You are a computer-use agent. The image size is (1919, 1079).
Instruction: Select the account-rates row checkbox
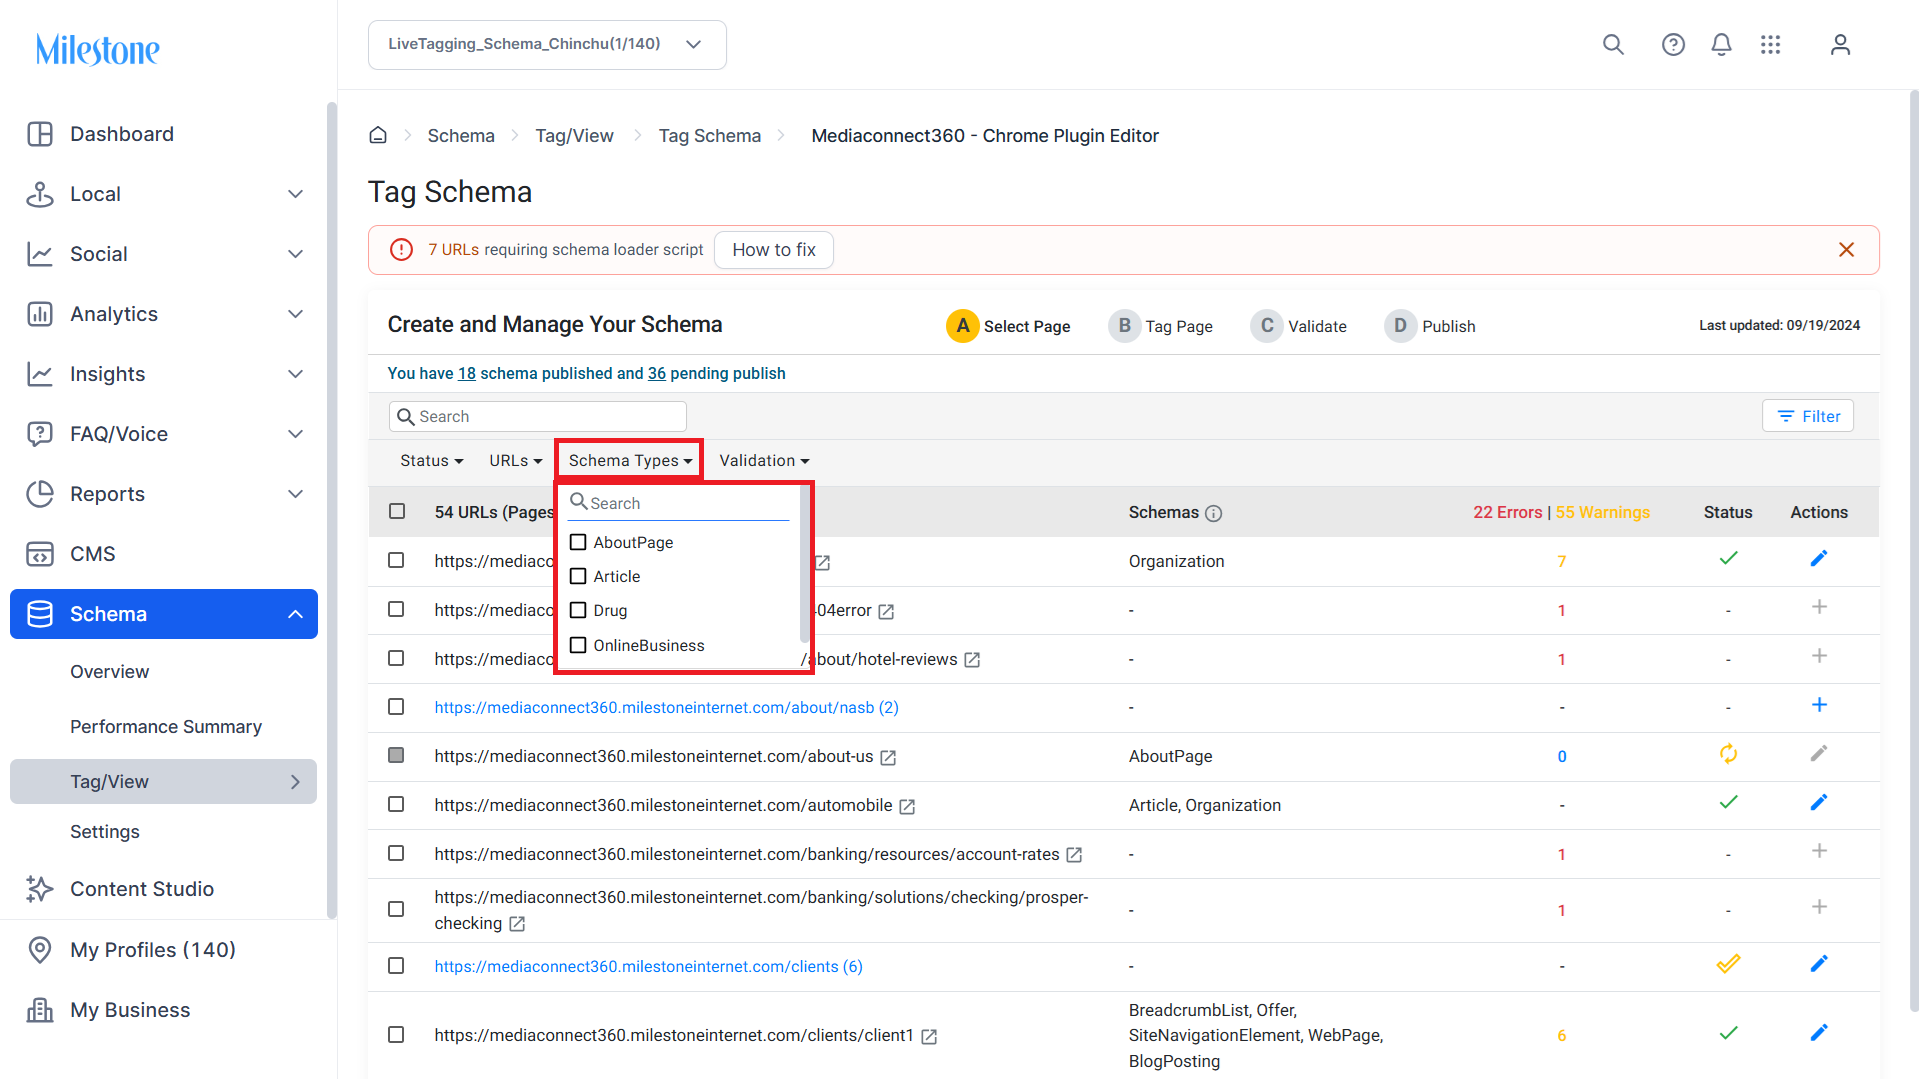tap(396, 854)
